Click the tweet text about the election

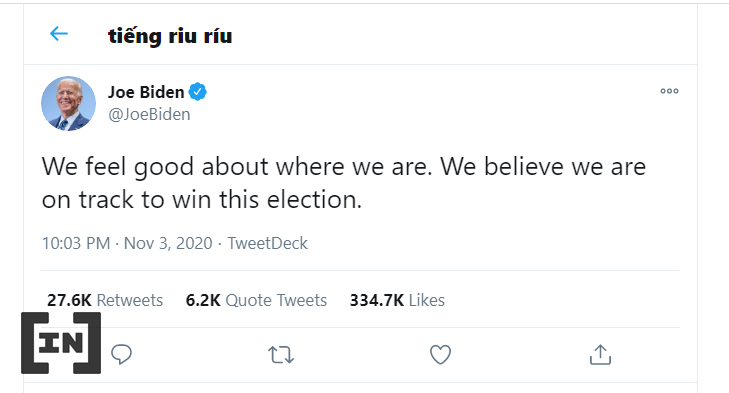pyautogui.click(x=344, y=183)
